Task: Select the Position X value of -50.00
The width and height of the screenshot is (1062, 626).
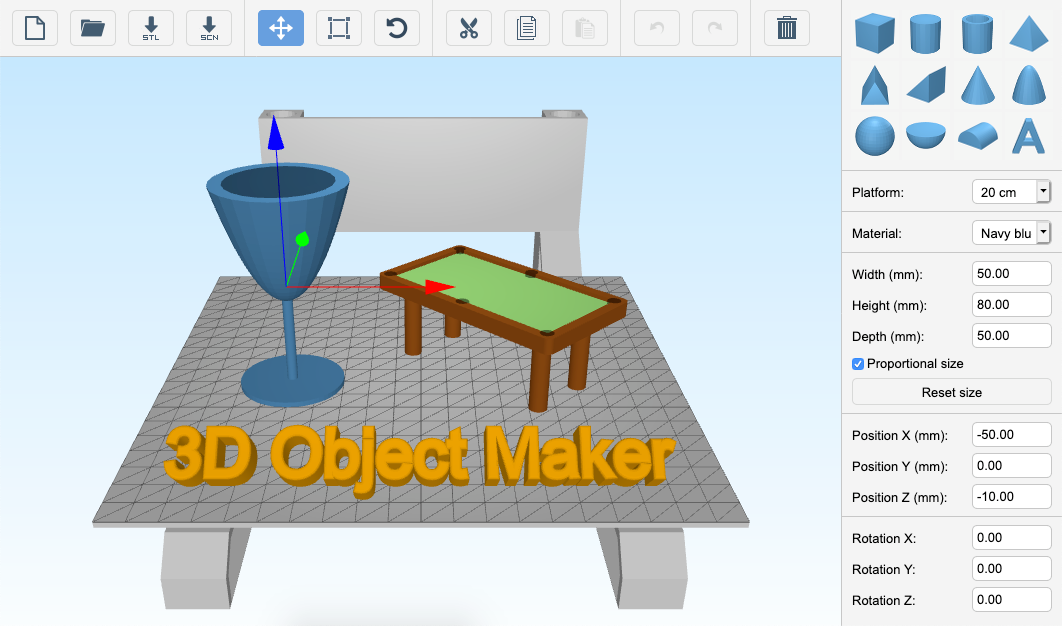Action: click(x=1011, y=434)
